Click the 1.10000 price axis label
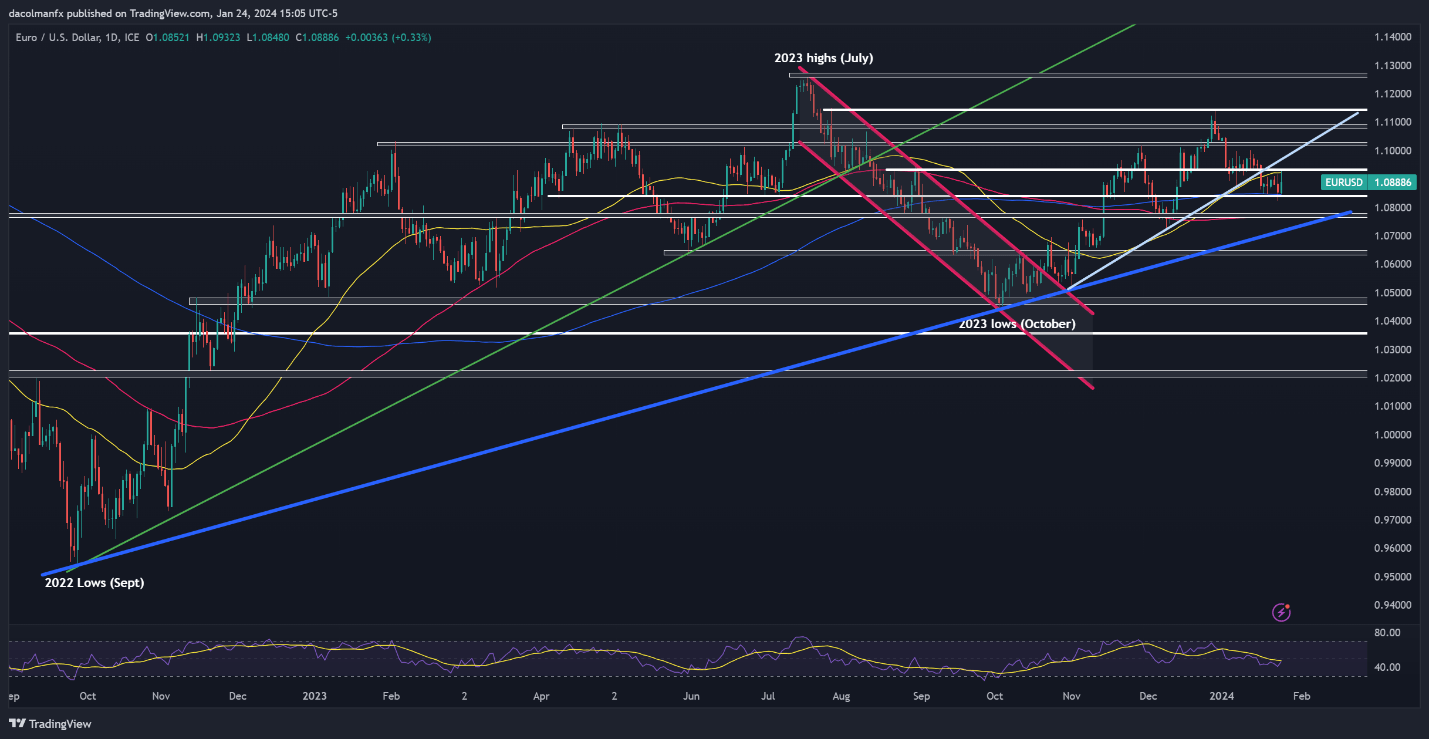1429x739 pixels. (x=1393, y=151)
